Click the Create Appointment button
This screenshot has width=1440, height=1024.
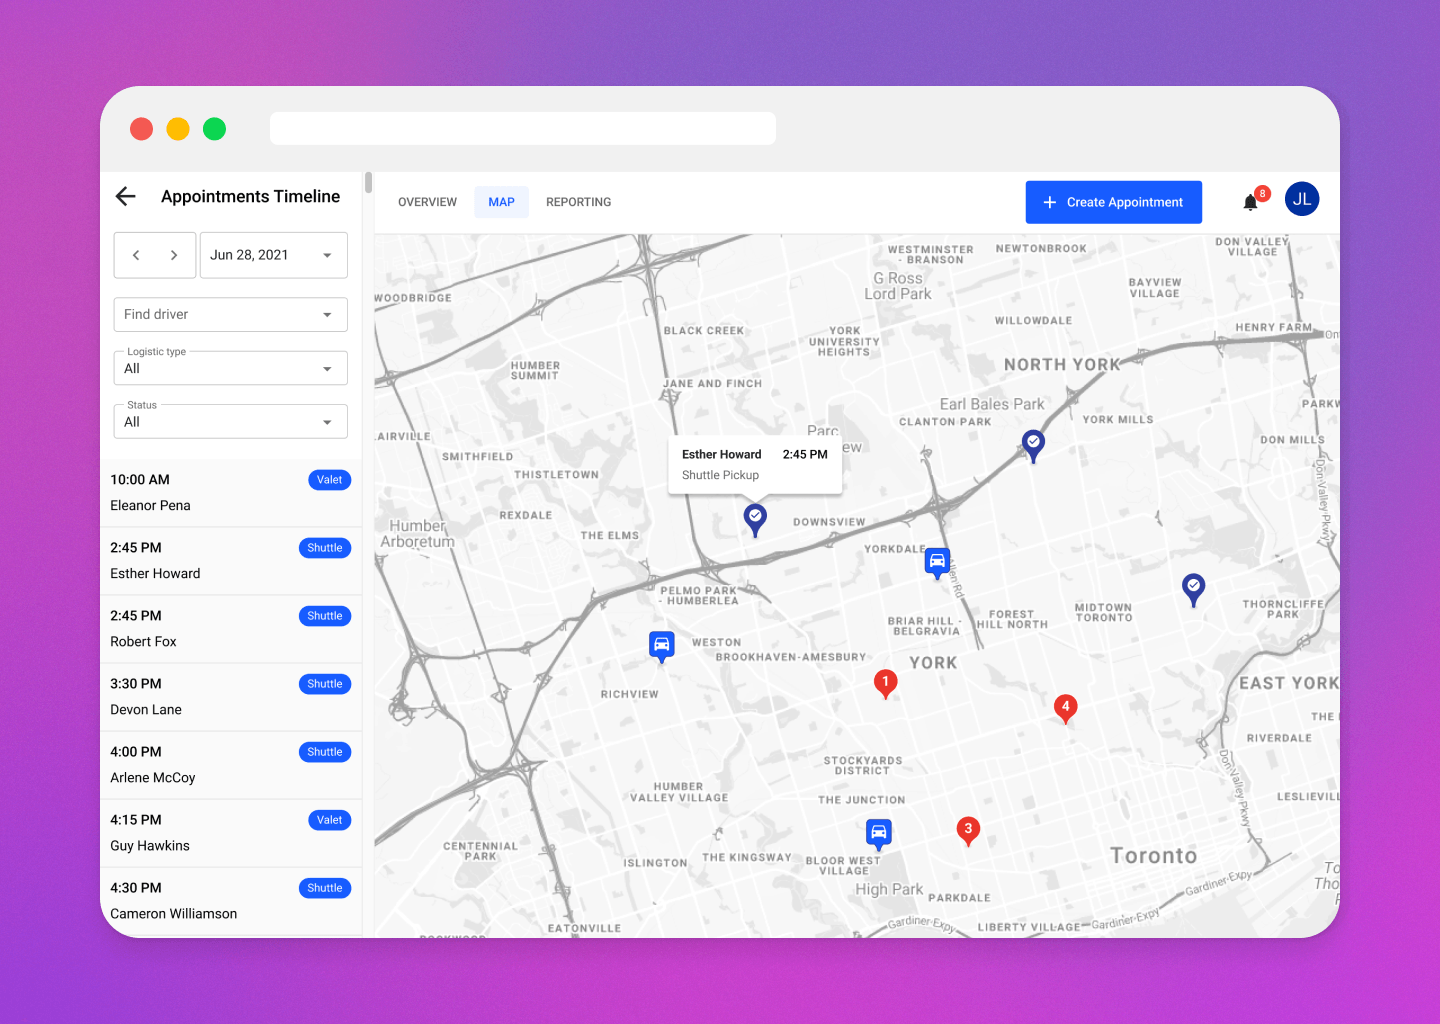1113,202
